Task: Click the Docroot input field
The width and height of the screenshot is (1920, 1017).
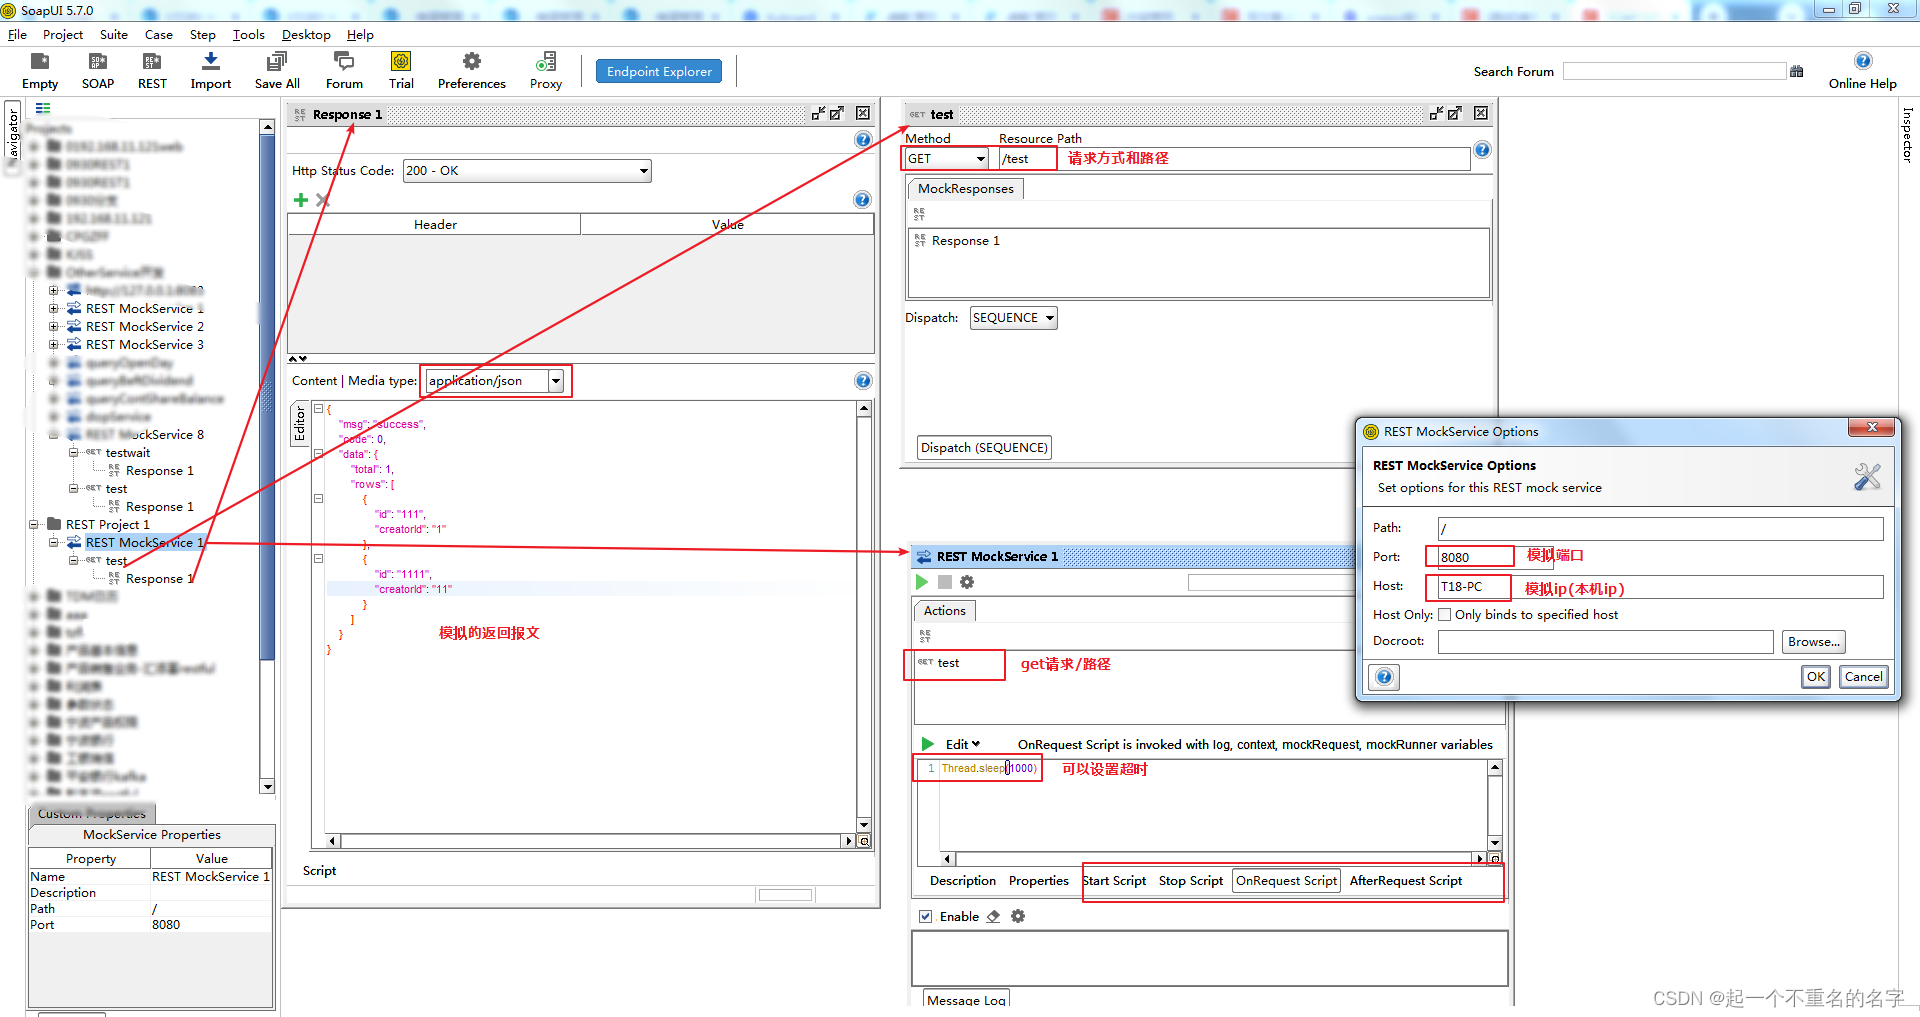Action: coord(1605,642)
